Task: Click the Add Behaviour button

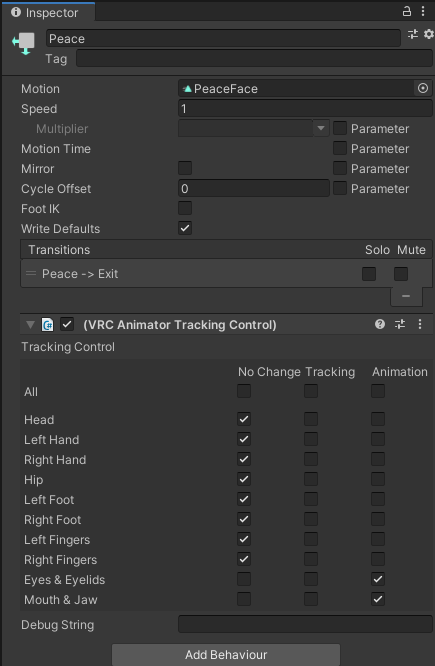Action: [226, 655]
